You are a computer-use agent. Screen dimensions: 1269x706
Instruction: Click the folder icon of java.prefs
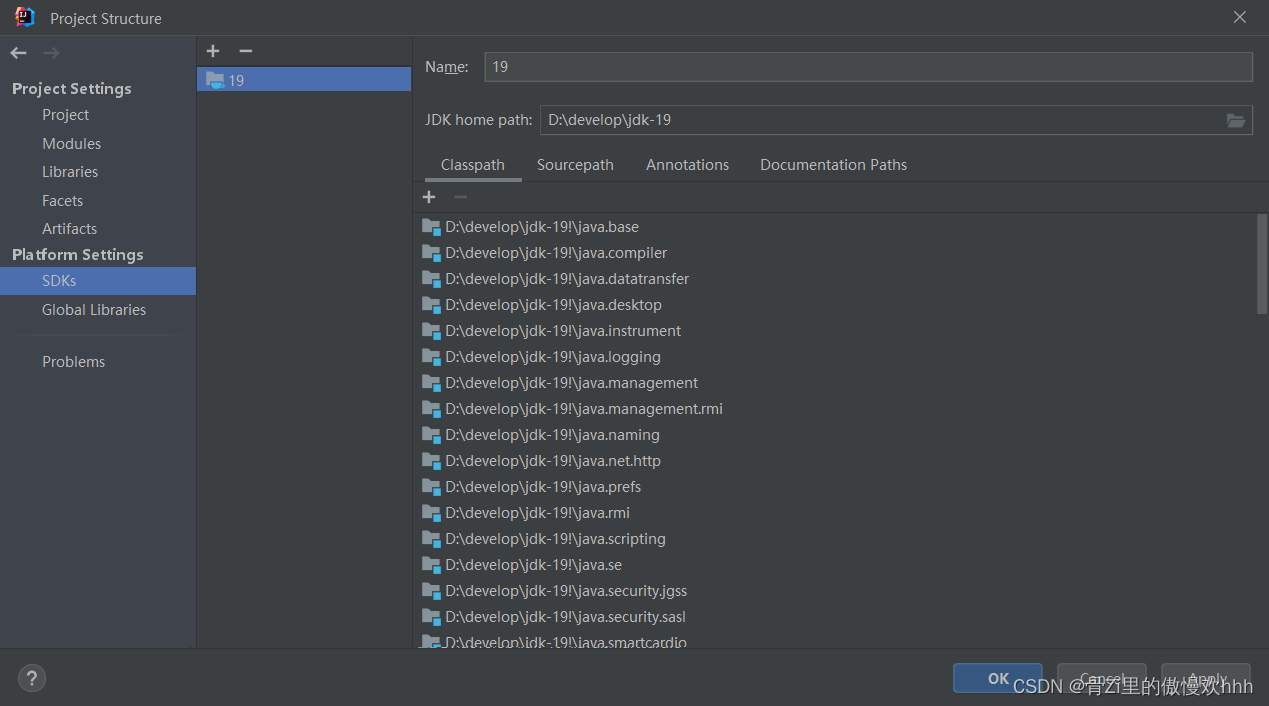pyautogui.click(x=431, y=487)
